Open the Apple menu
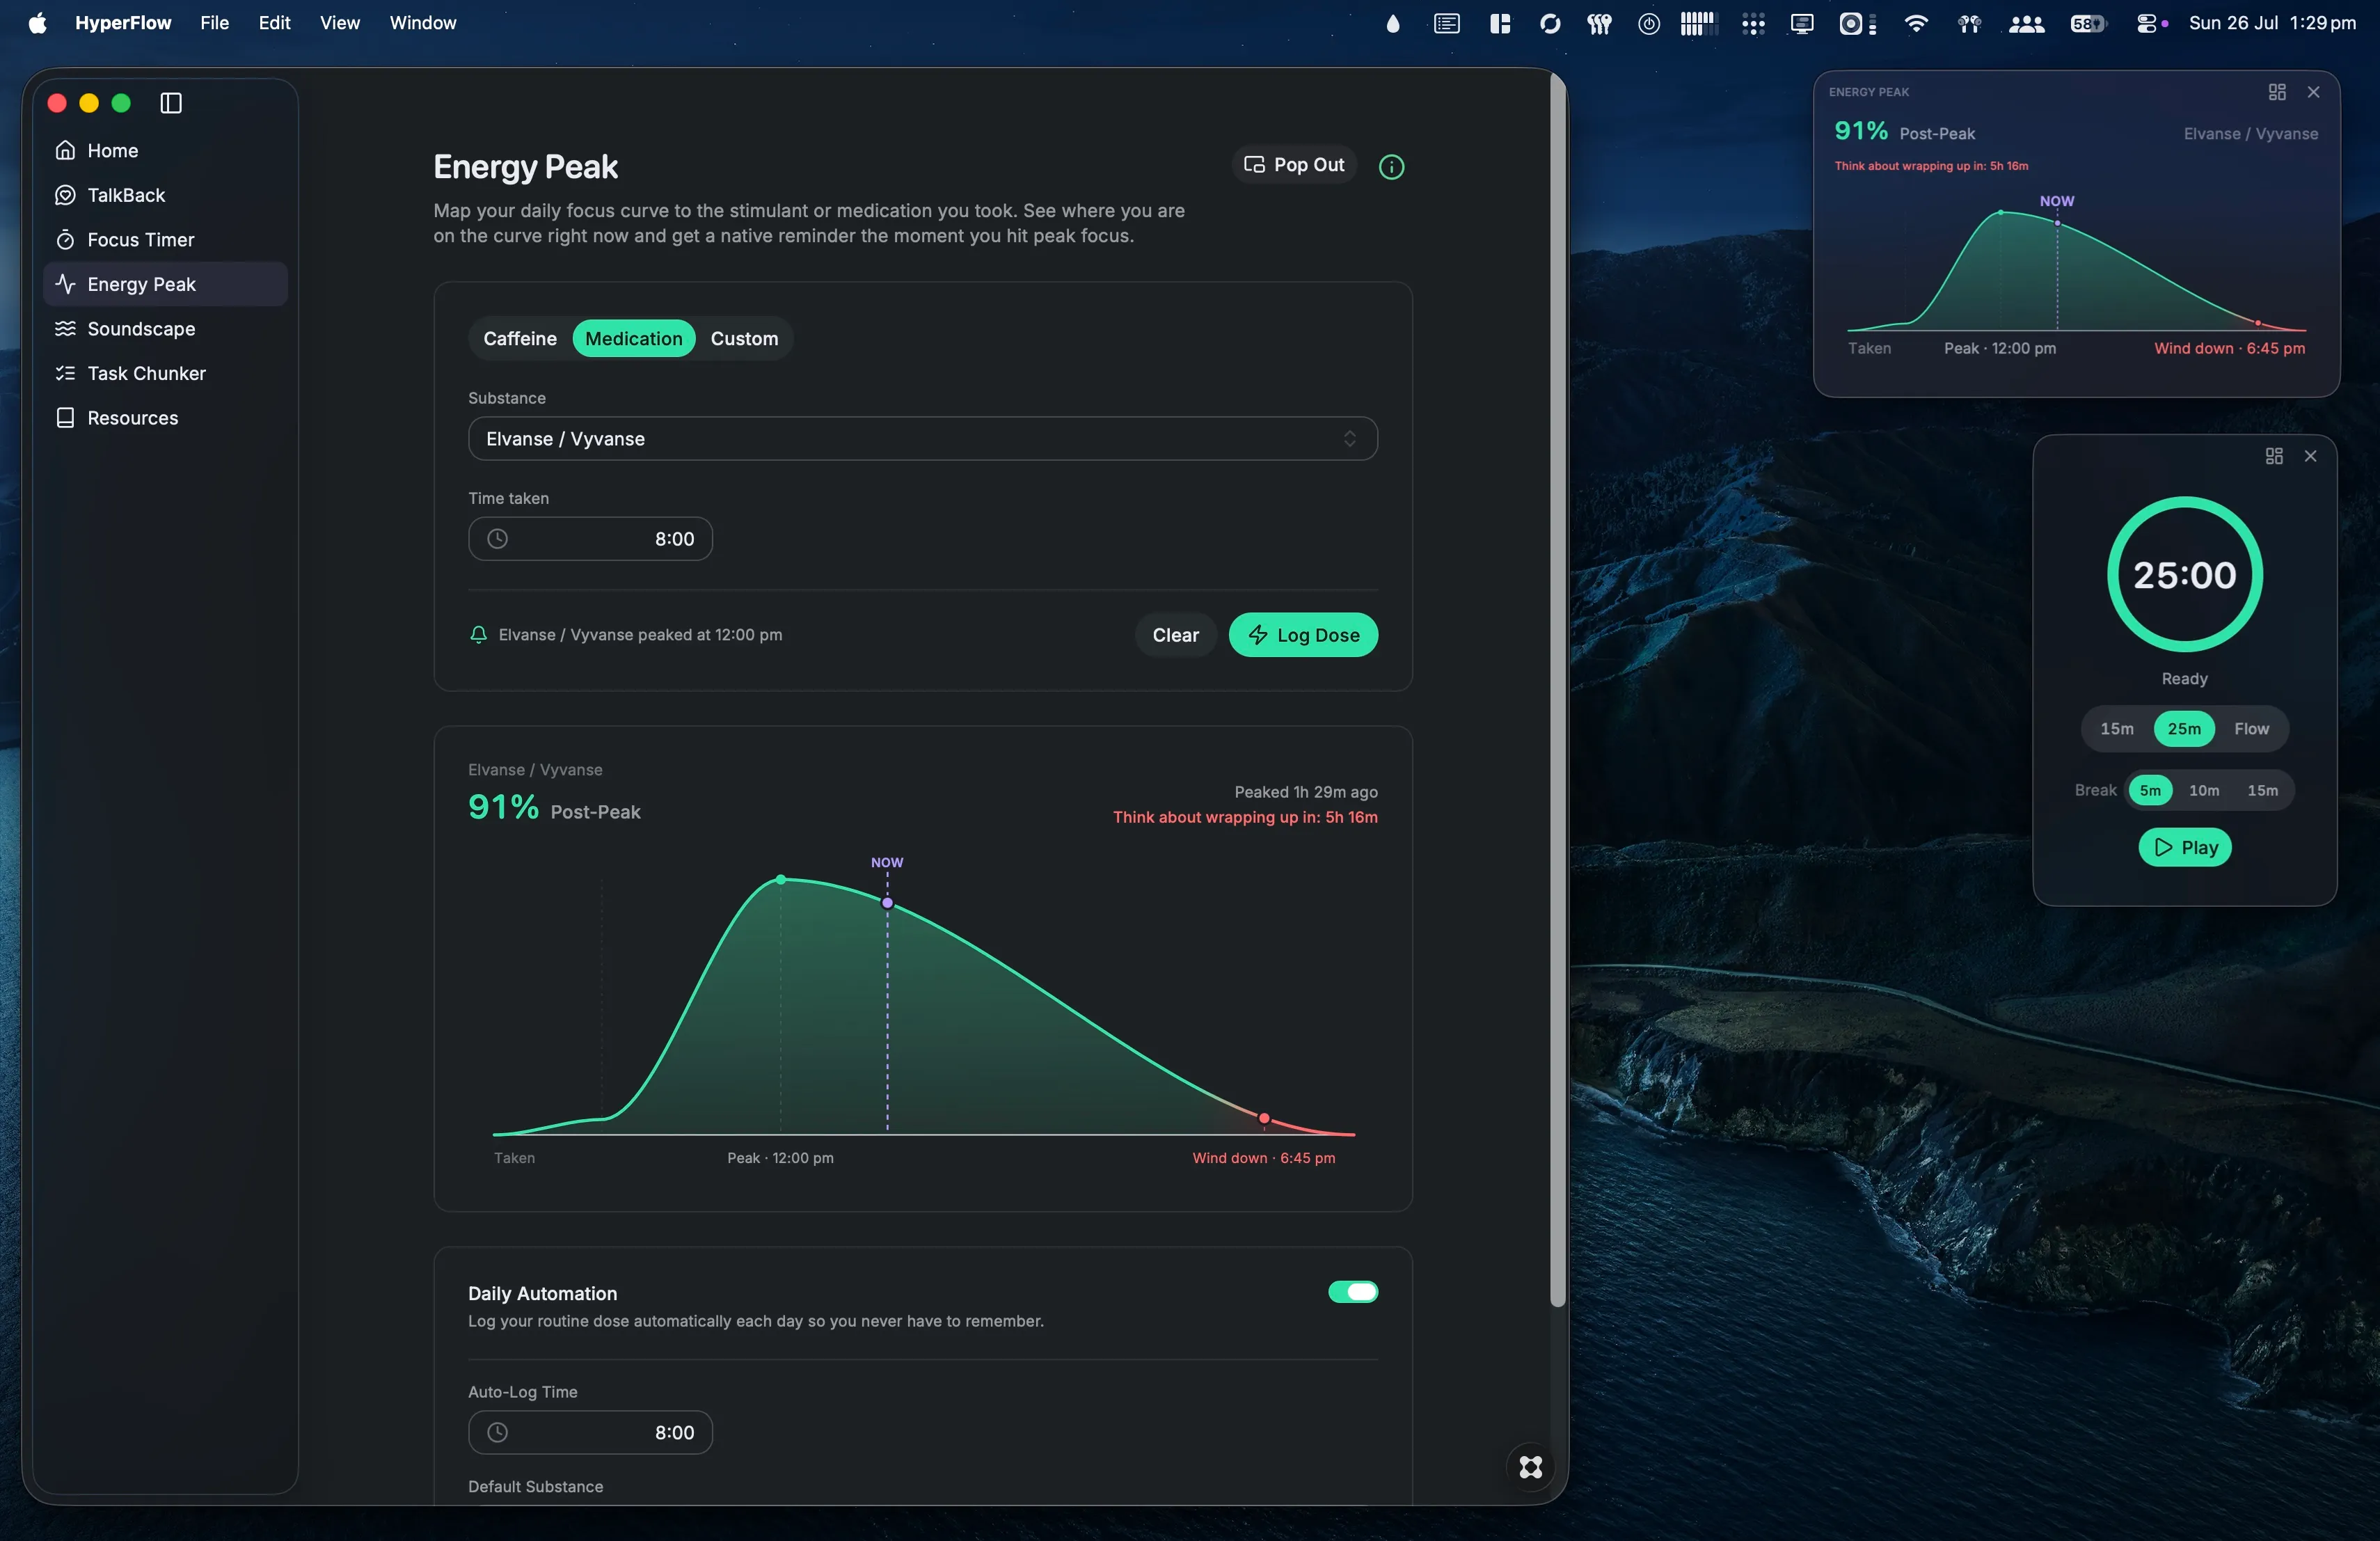This screenshot has width=2380, height=1541. coord(37,23)
